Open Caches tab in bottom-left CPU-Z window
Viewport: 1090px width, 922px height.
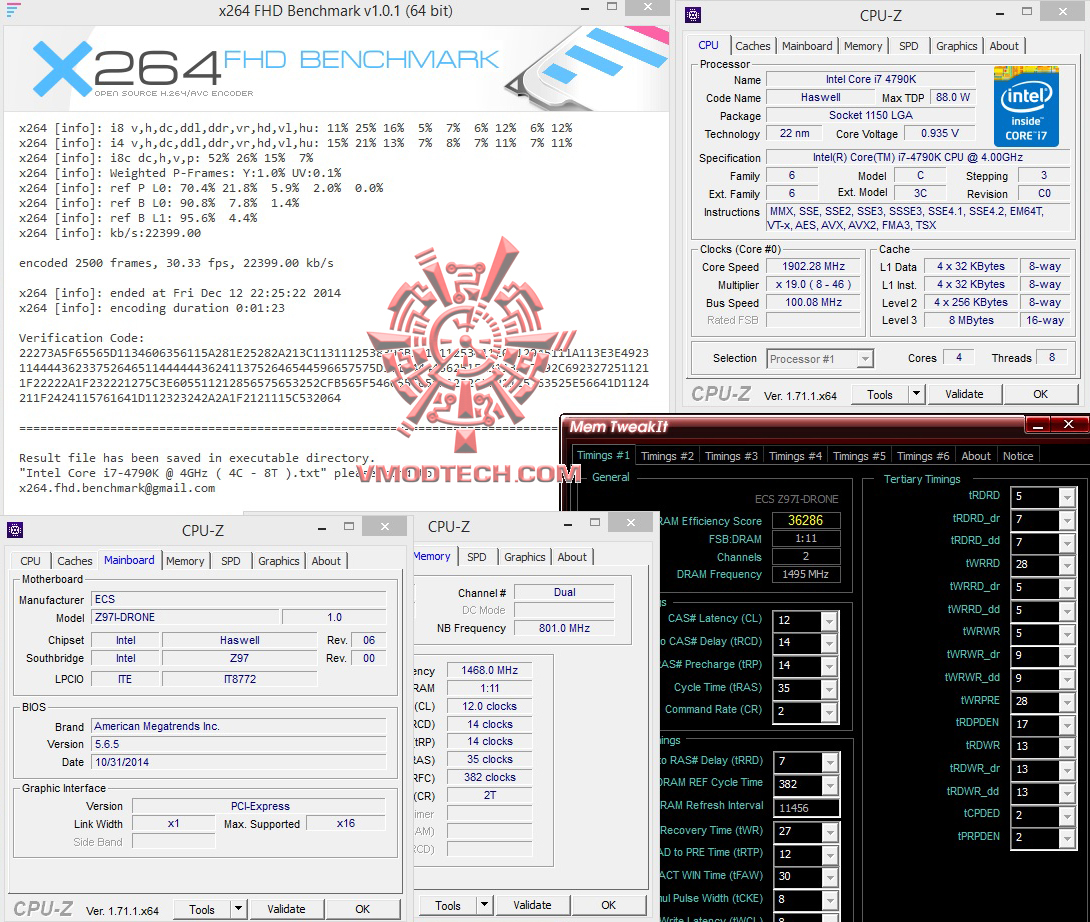tap(74, 561)
